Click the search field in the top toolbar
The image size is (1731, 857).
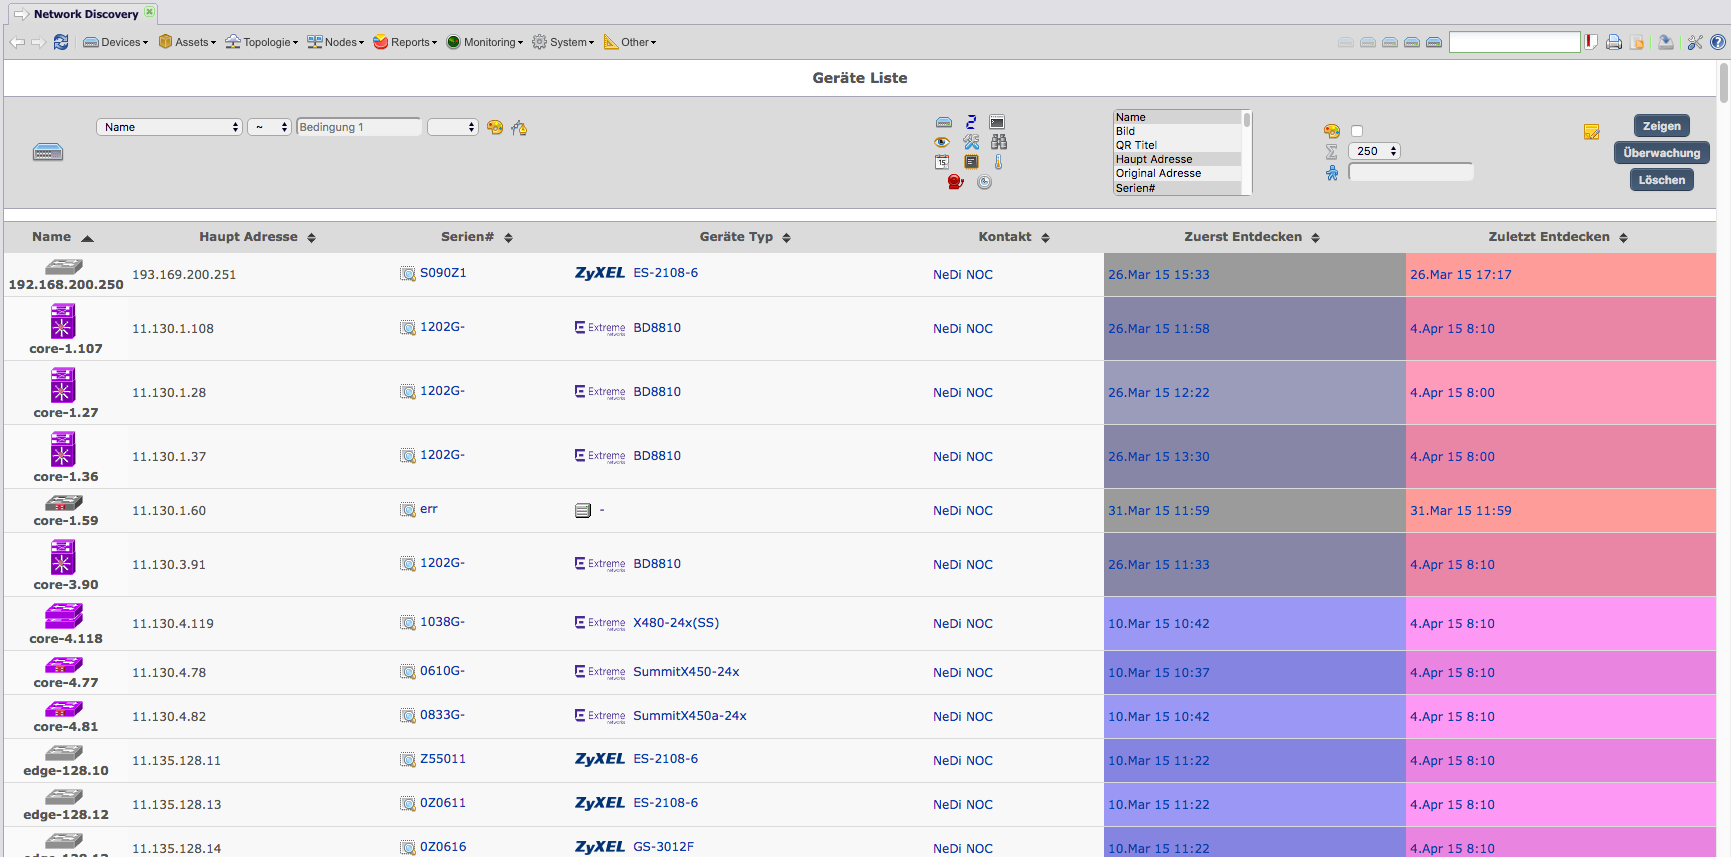(x=1515, y=42)
